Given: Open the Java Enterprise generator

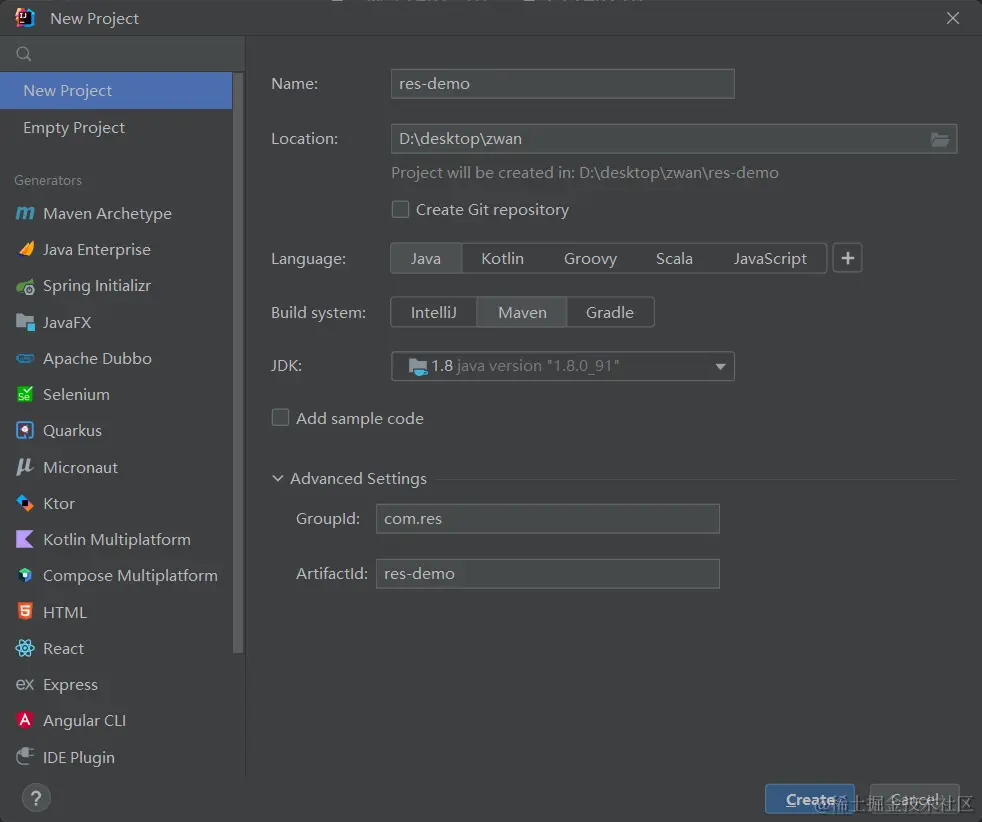Looking at the screenshot, I should point(116,249).
